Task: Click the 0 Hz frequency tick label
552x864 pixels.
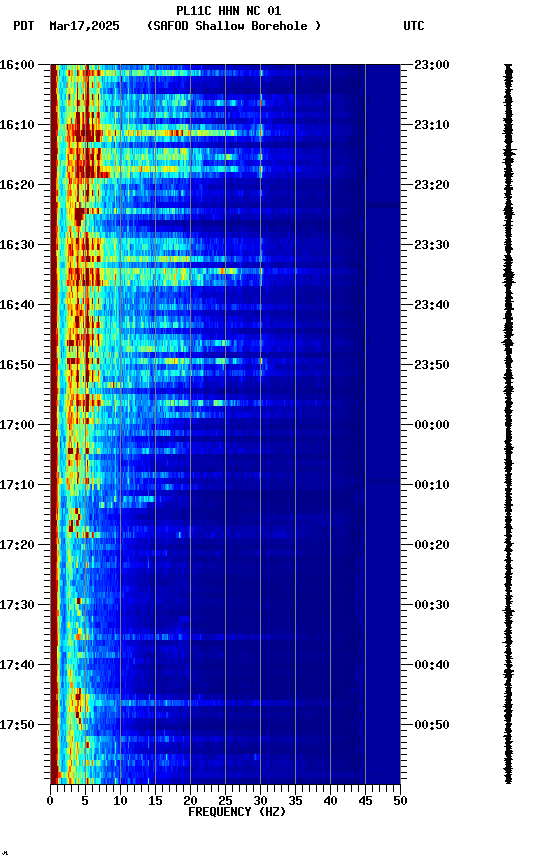Action: pyautogui.click(x=50, y=801)
